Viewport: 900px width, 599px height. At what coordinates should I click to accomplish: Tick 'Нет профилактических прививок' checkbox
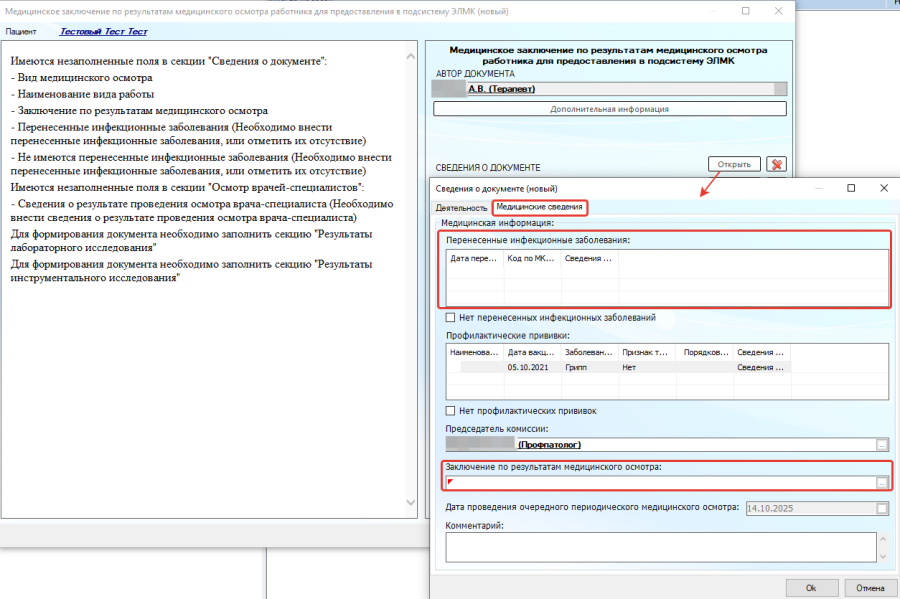click(x=451, y=411)
